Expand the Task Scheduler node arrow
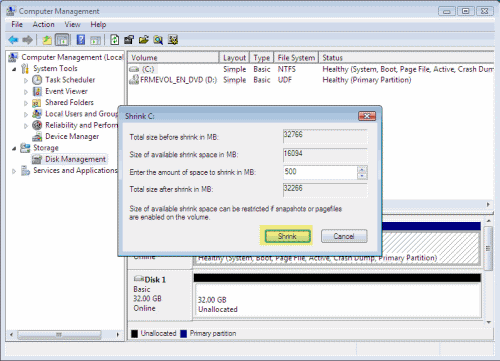Image resolution: width=500 pixels, height=361 pixels. [26, 80]
